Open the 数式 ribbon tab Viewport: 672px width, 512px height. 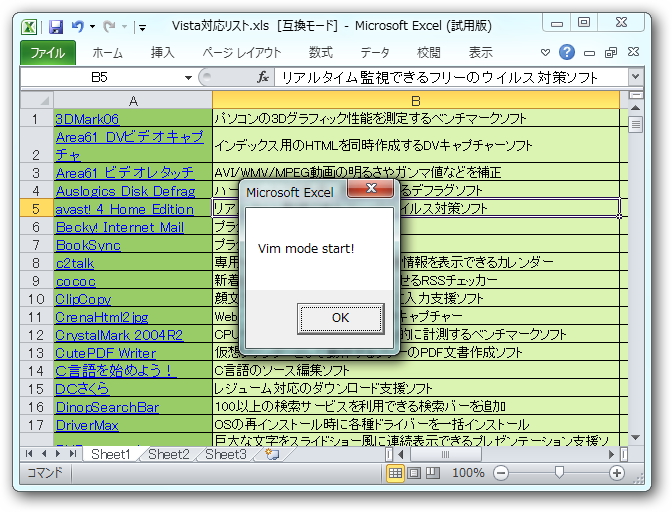pos(321,53)
